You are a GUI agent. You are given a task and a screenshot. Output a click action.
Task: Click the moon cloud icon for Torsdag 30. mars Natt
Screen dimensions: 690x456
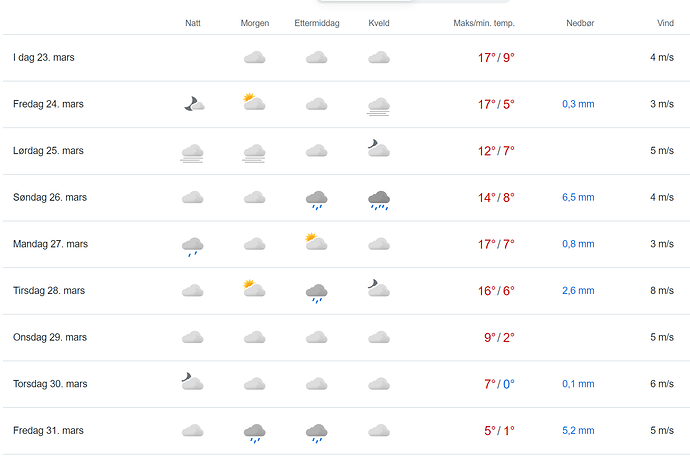click(x=193, y=382)
